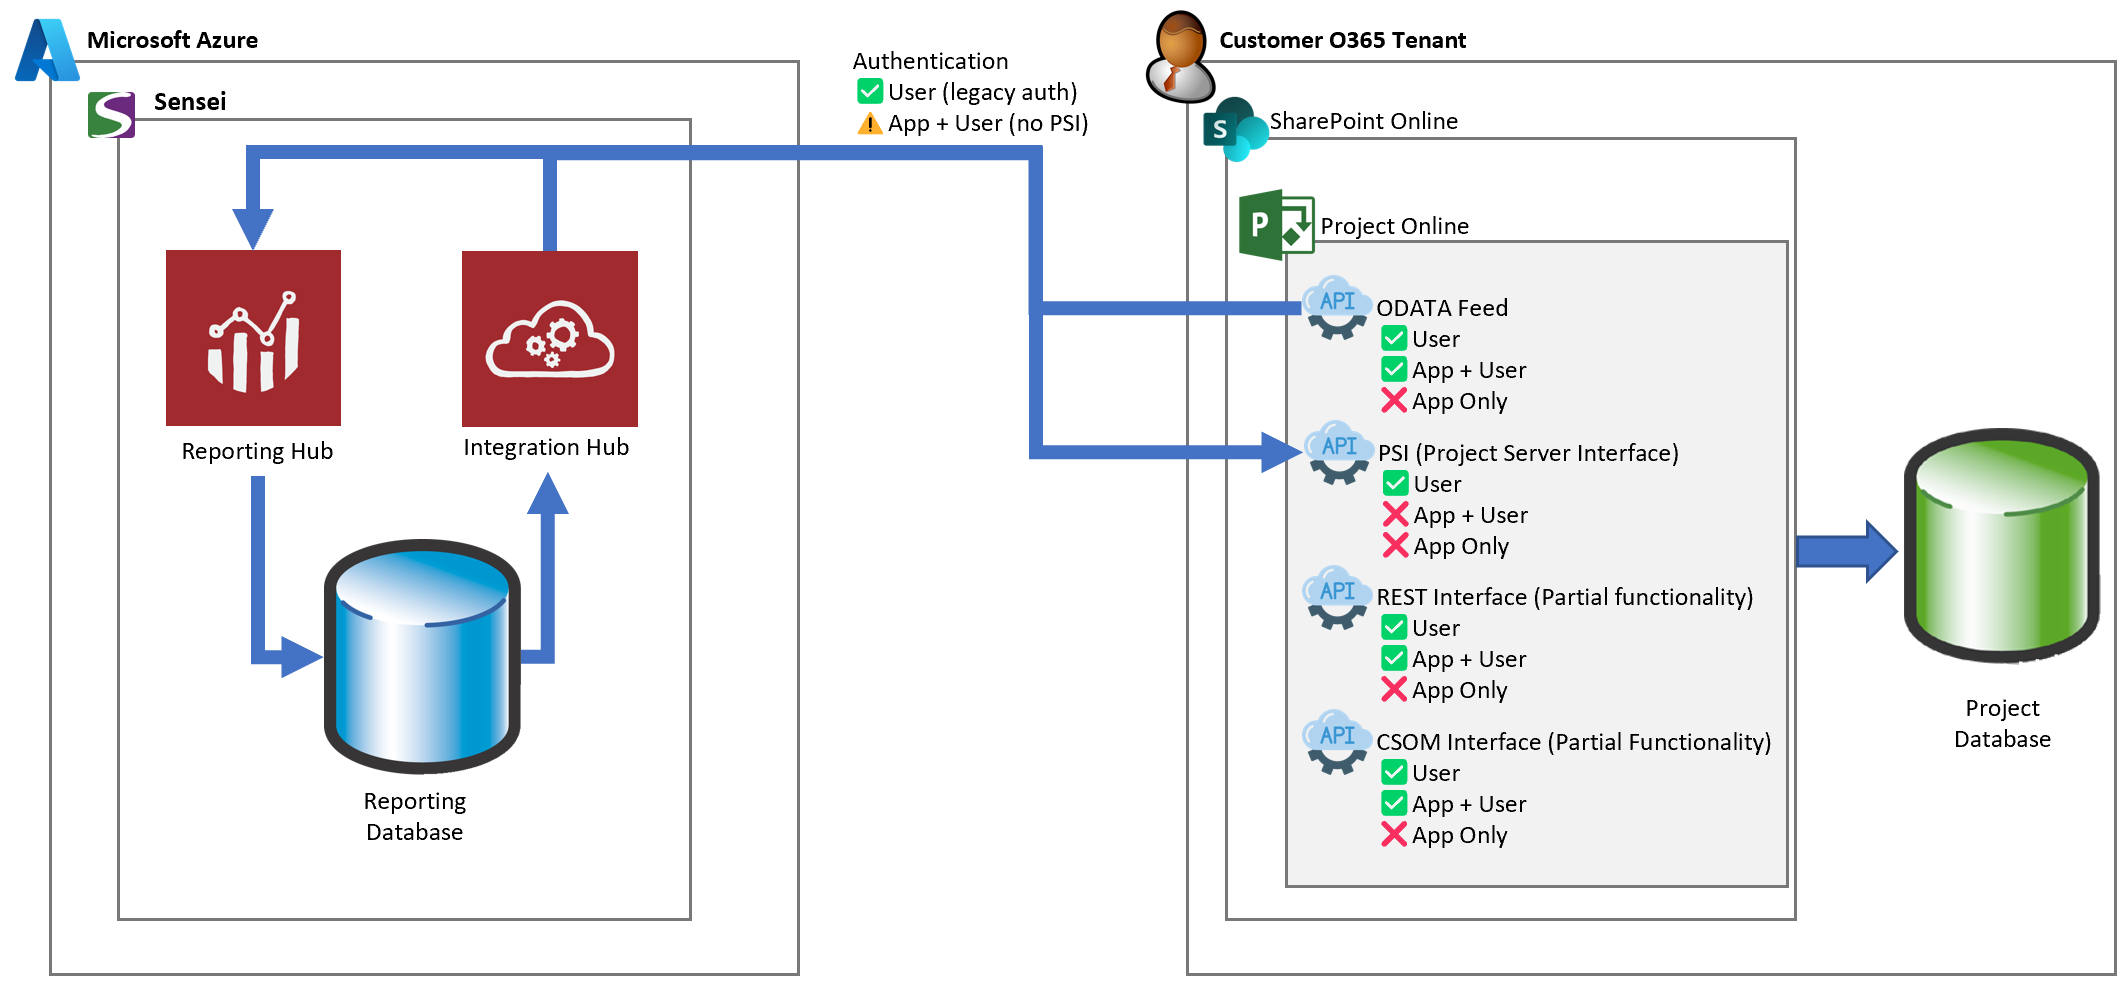Click the Sensei container label
The image size is (2126, 992).
(190, 101)
